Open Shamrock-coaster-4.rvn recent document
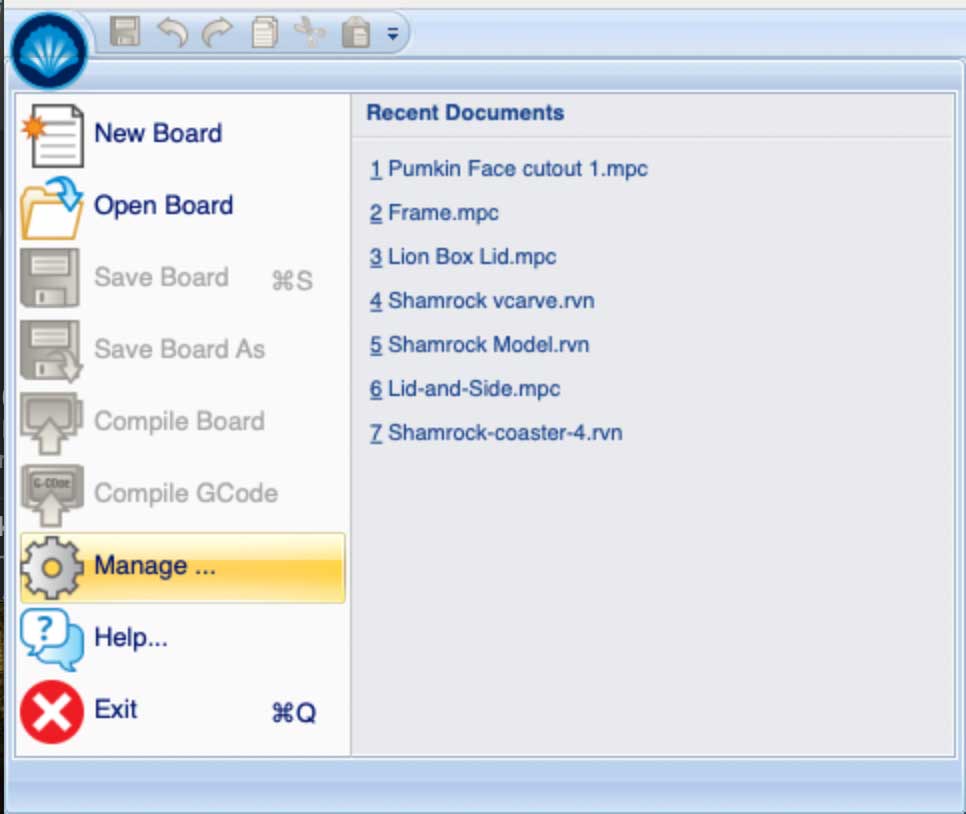This screenshot has width=966, height=814. (495, 433)
